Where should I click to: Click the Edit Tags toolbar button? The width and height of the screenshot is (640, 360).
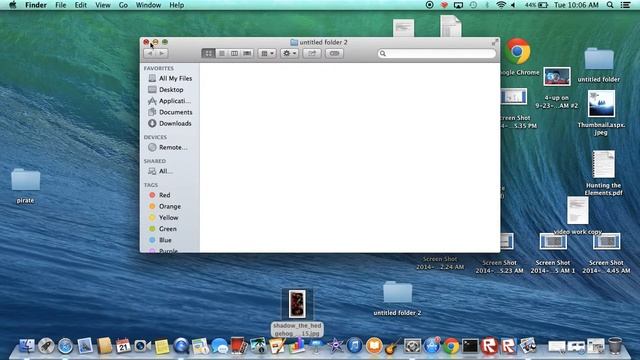(334, 53)
